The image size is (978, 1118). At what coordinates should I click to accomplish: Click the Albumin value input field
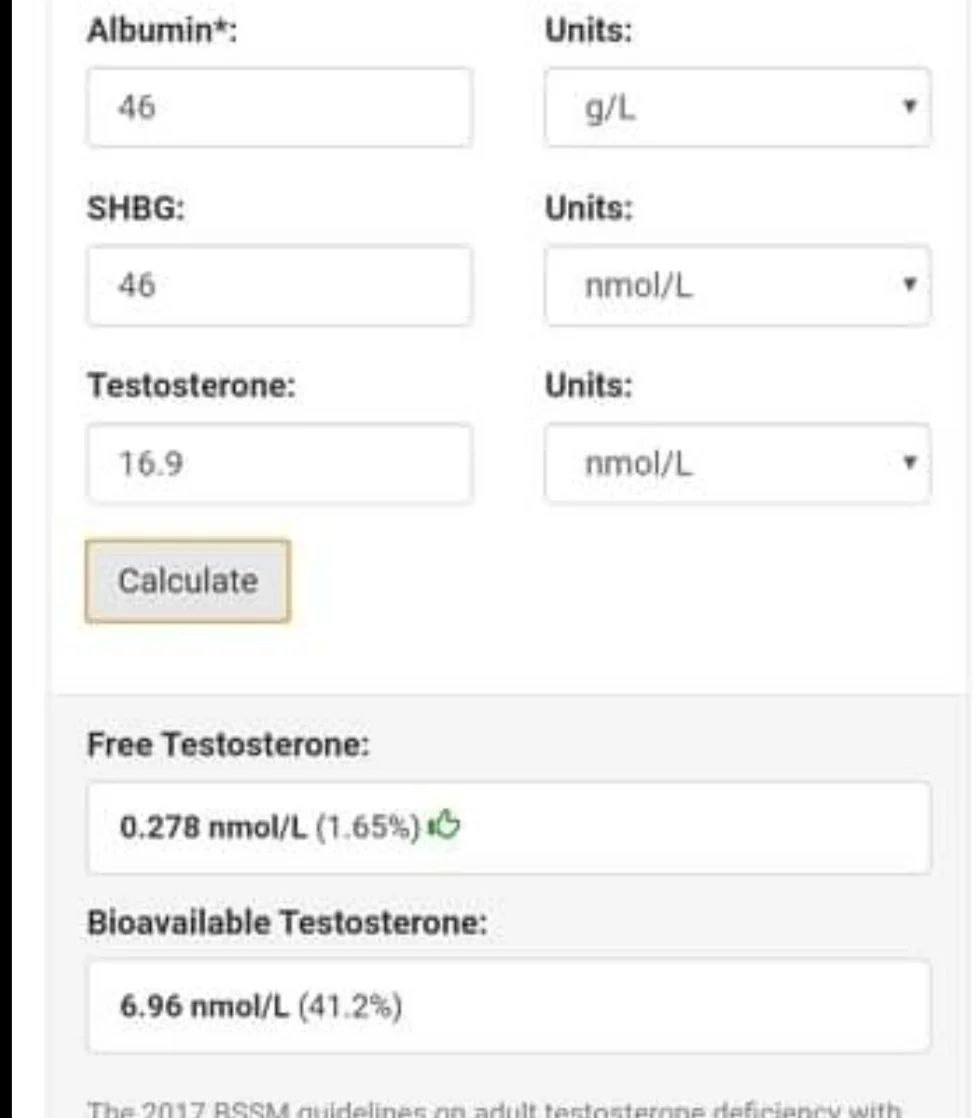pos(279,108)
